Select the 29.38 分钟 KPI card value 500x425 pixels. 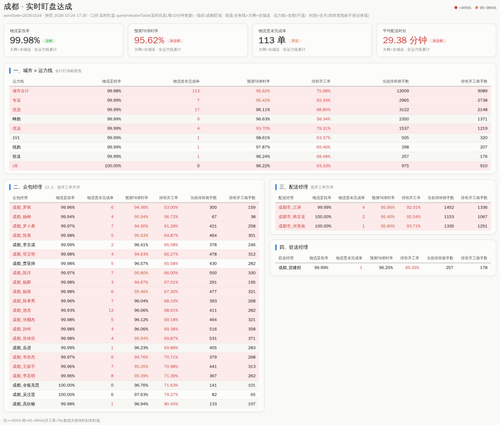pyautogui.click(x=405, y=40)
